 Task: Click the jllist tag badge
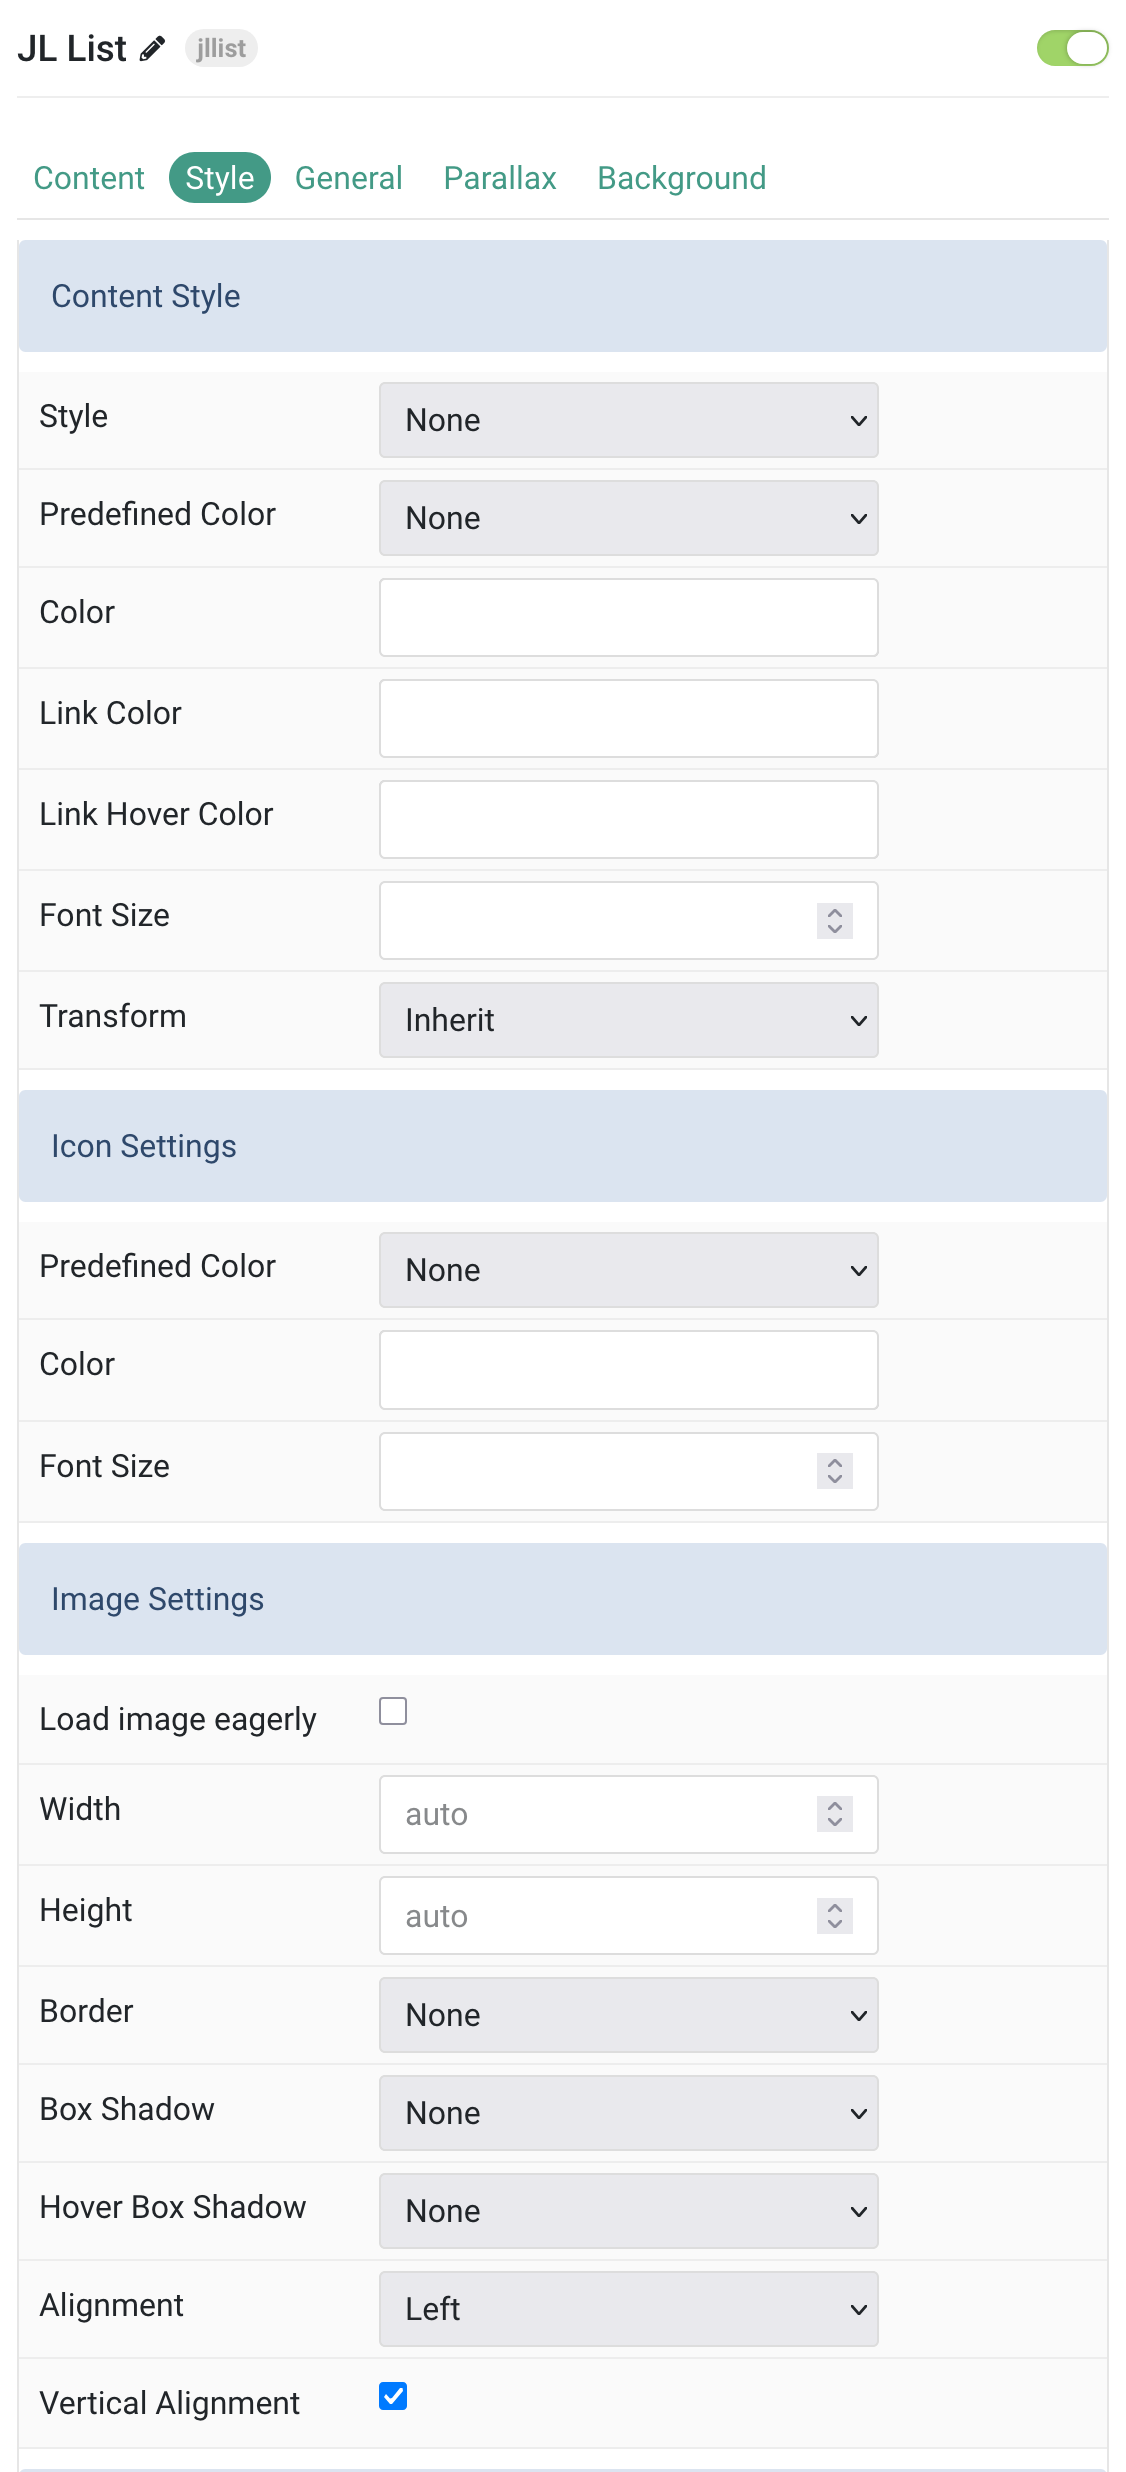pos(221,48)
